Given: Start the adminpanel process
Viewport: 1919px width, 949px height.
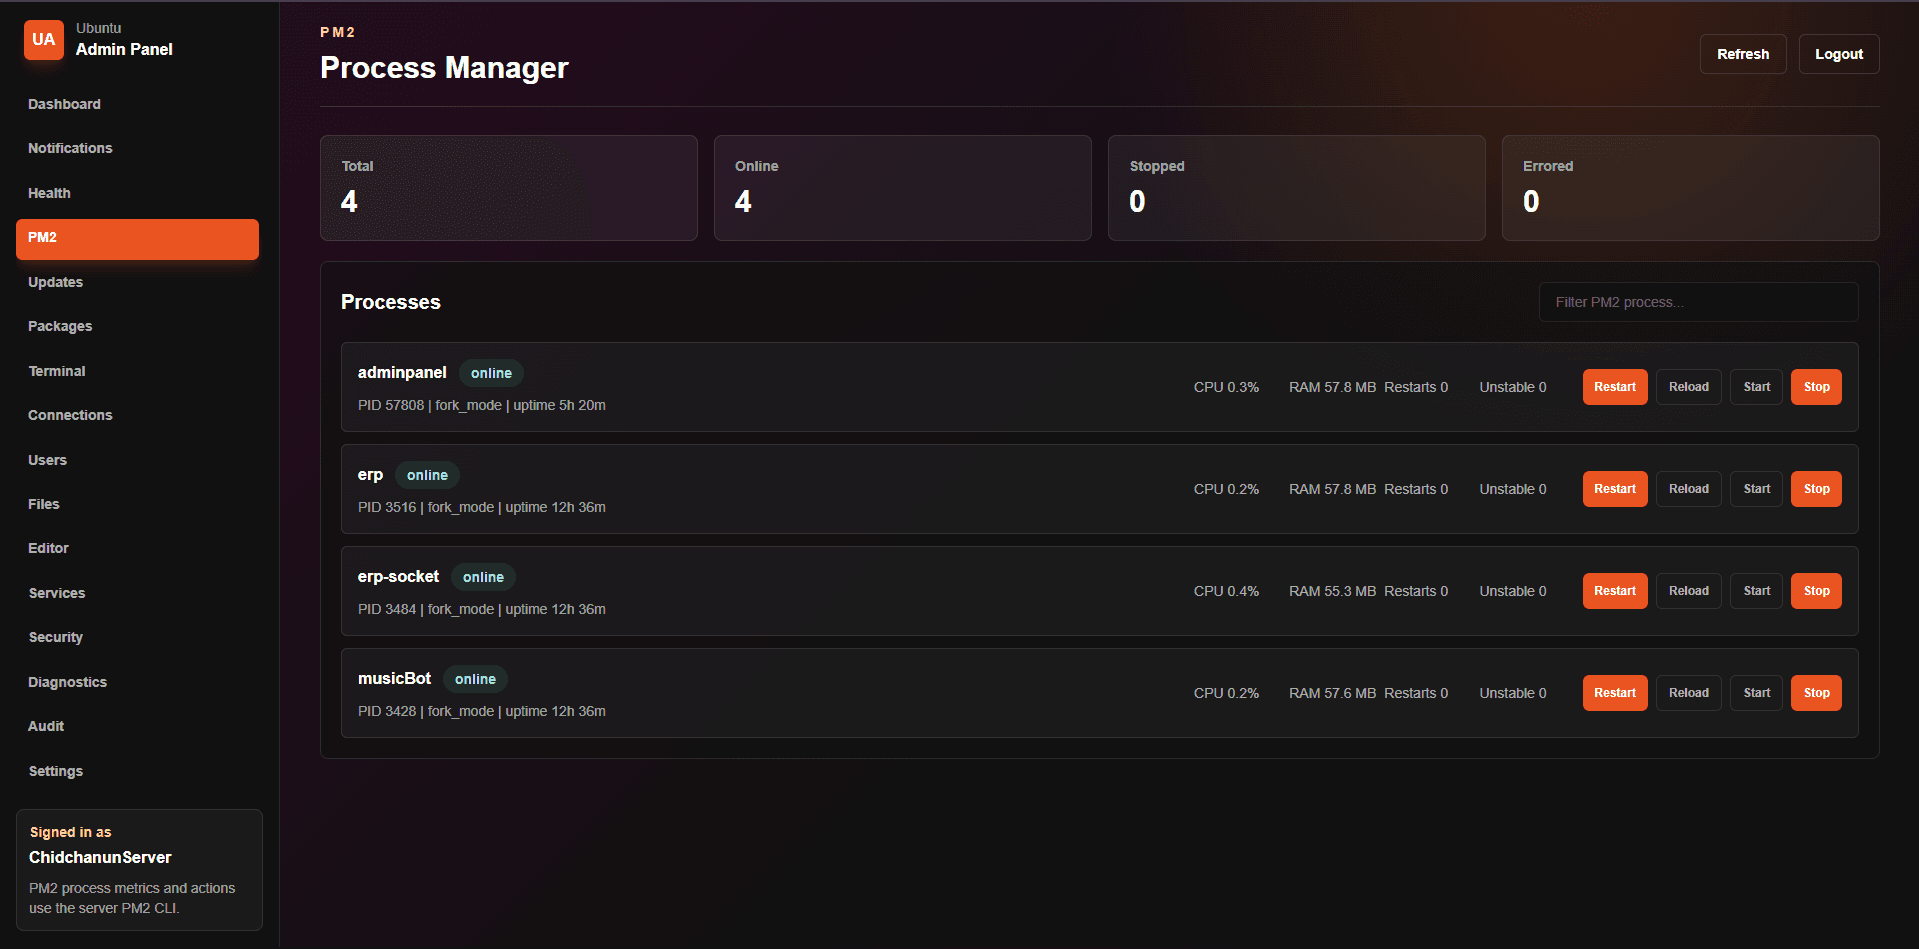Looking at the screenshot, I should click(1757, 387).
